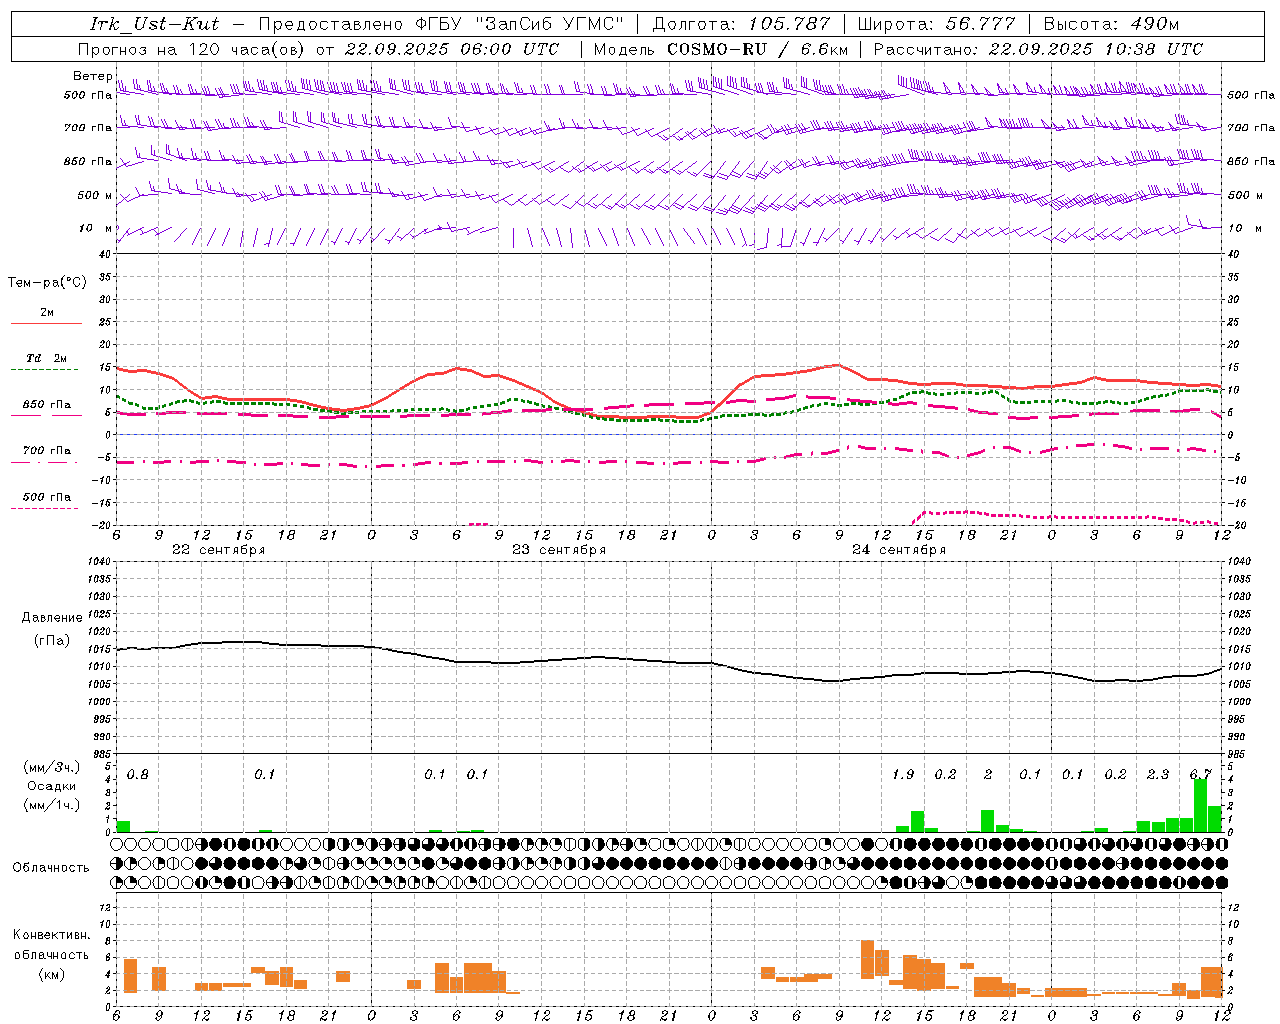Click the precipitation value 0.8

click(x=137, y=774)
